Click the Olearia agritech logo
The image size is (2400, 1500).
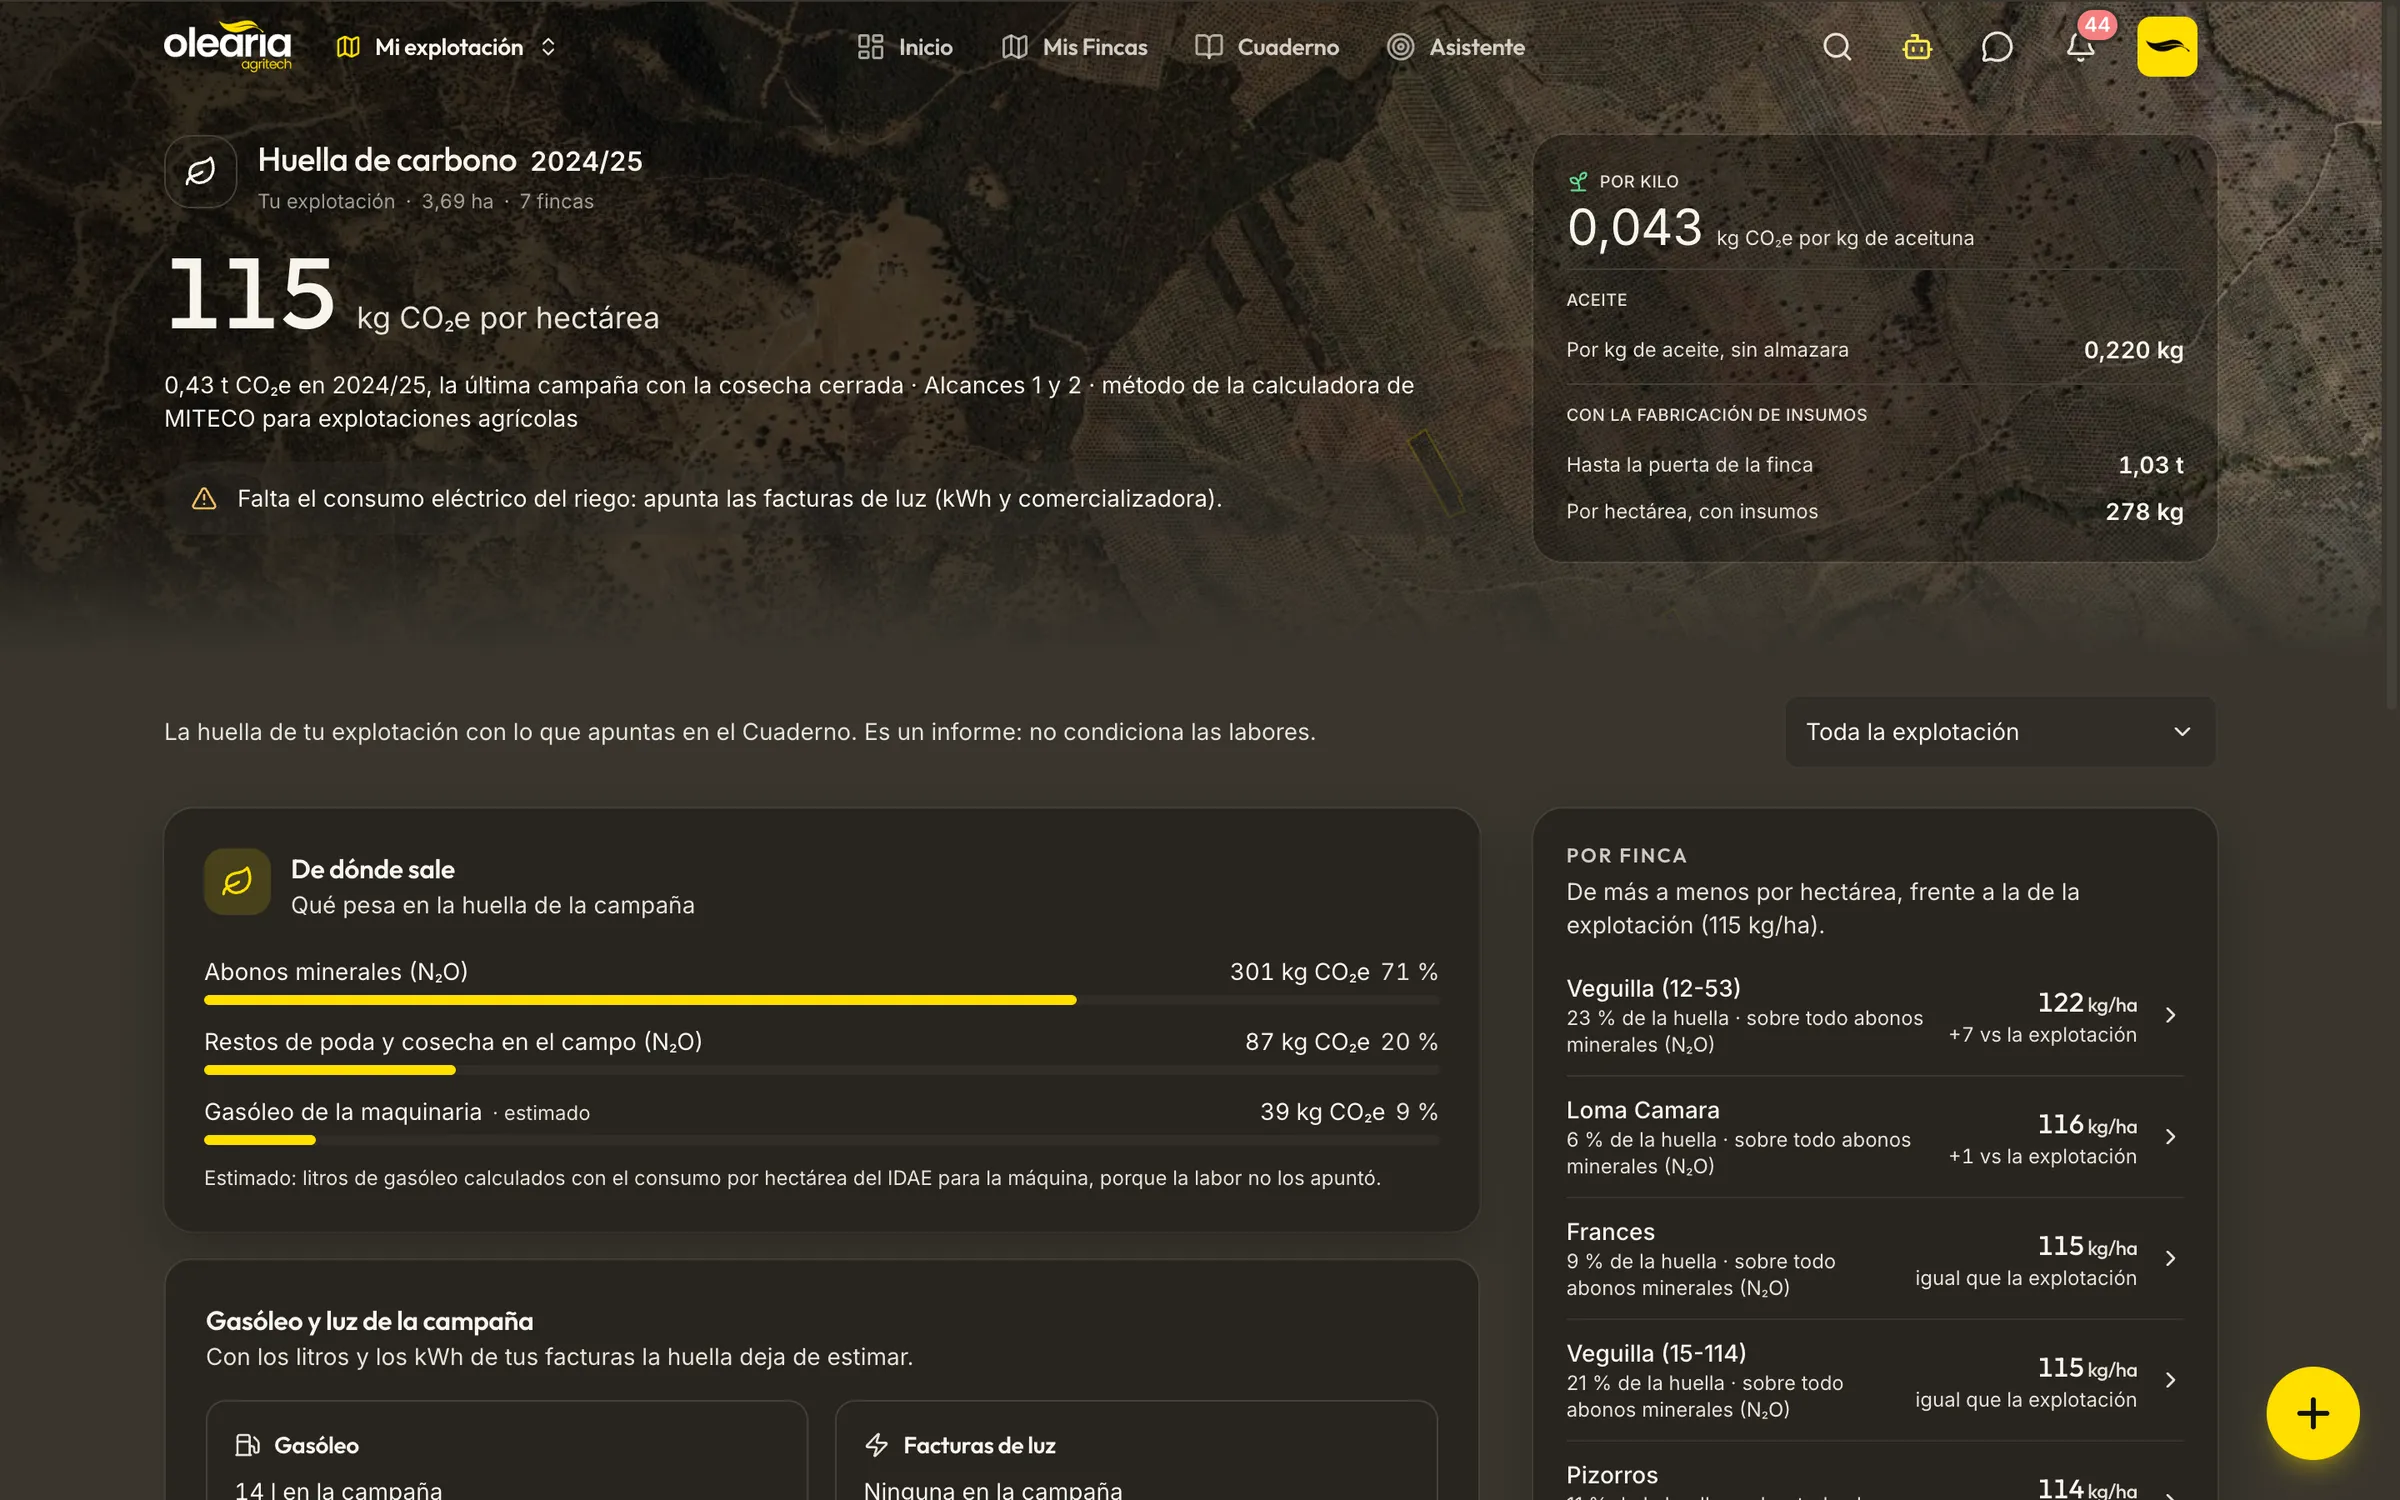(228, 46)
